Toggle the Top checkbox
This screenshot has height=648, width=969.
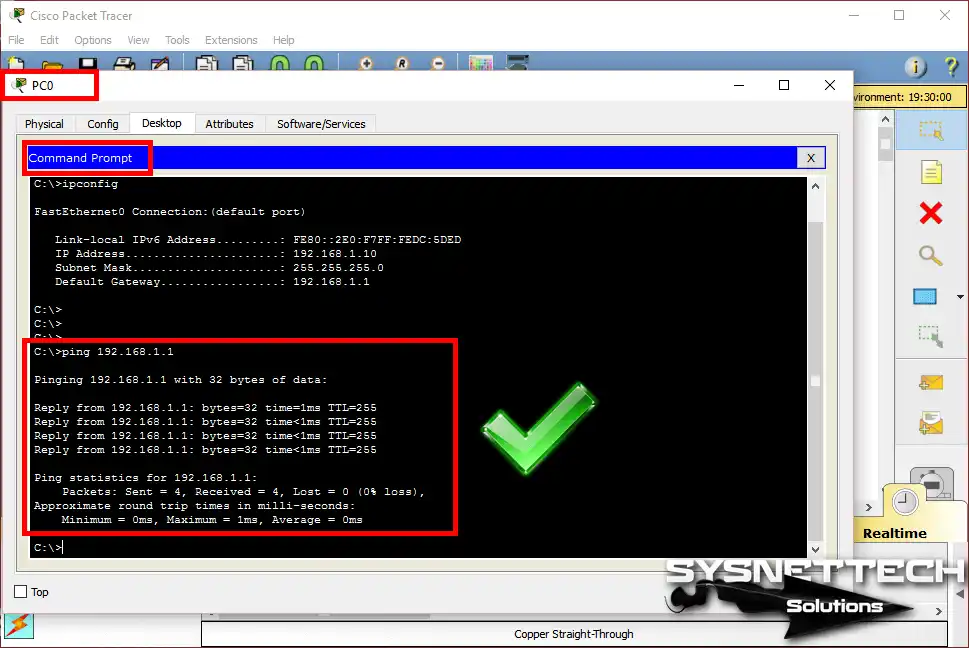(x=20, y=592)
